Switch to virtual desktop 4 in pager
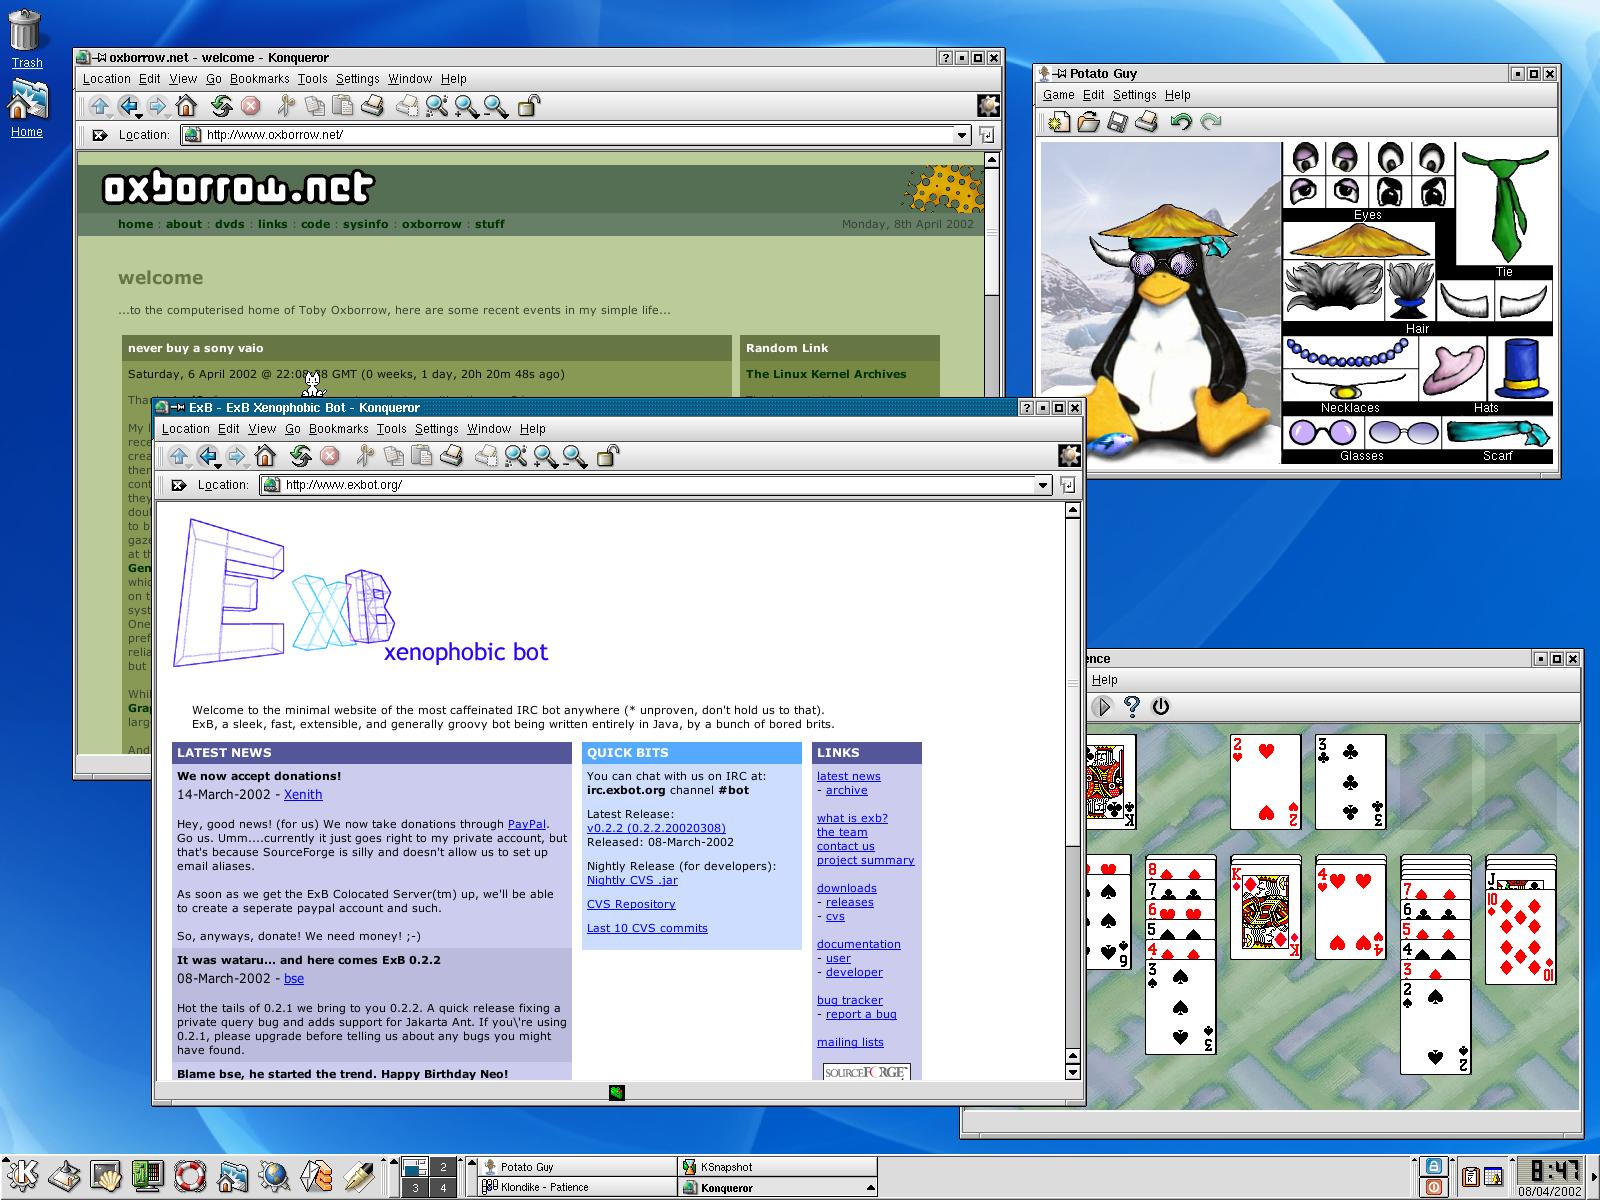 point(443,1188)
